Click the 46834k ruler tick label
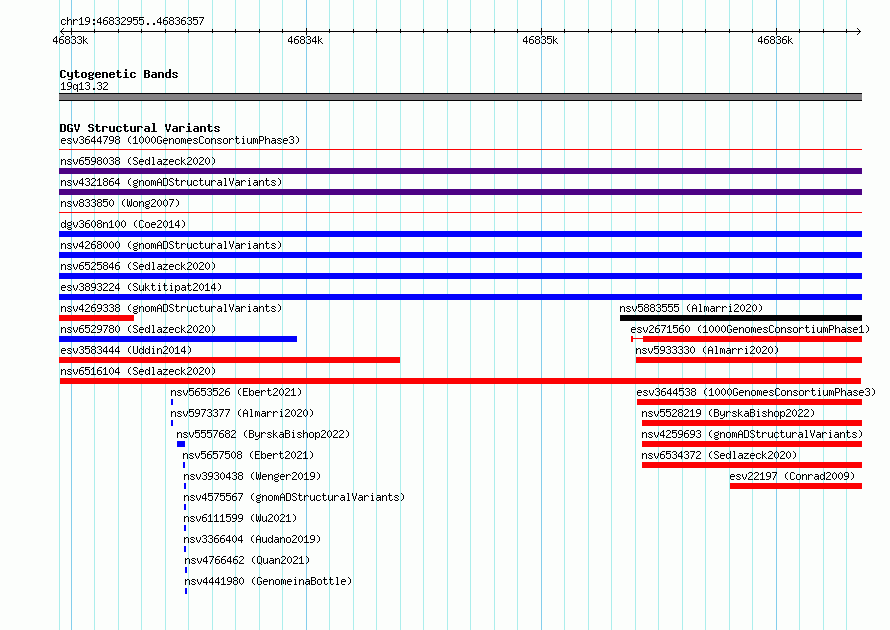The image size is (890, 630). tap(305, 40)
